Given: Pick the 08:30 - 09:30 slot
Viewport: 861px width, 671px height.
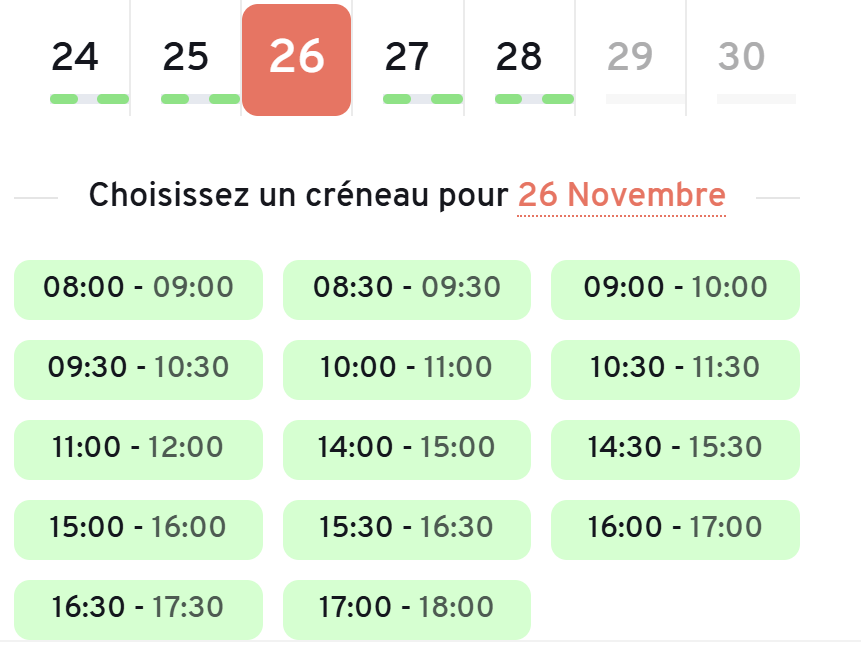Looking at the screenshot, I should coord(407,289).
